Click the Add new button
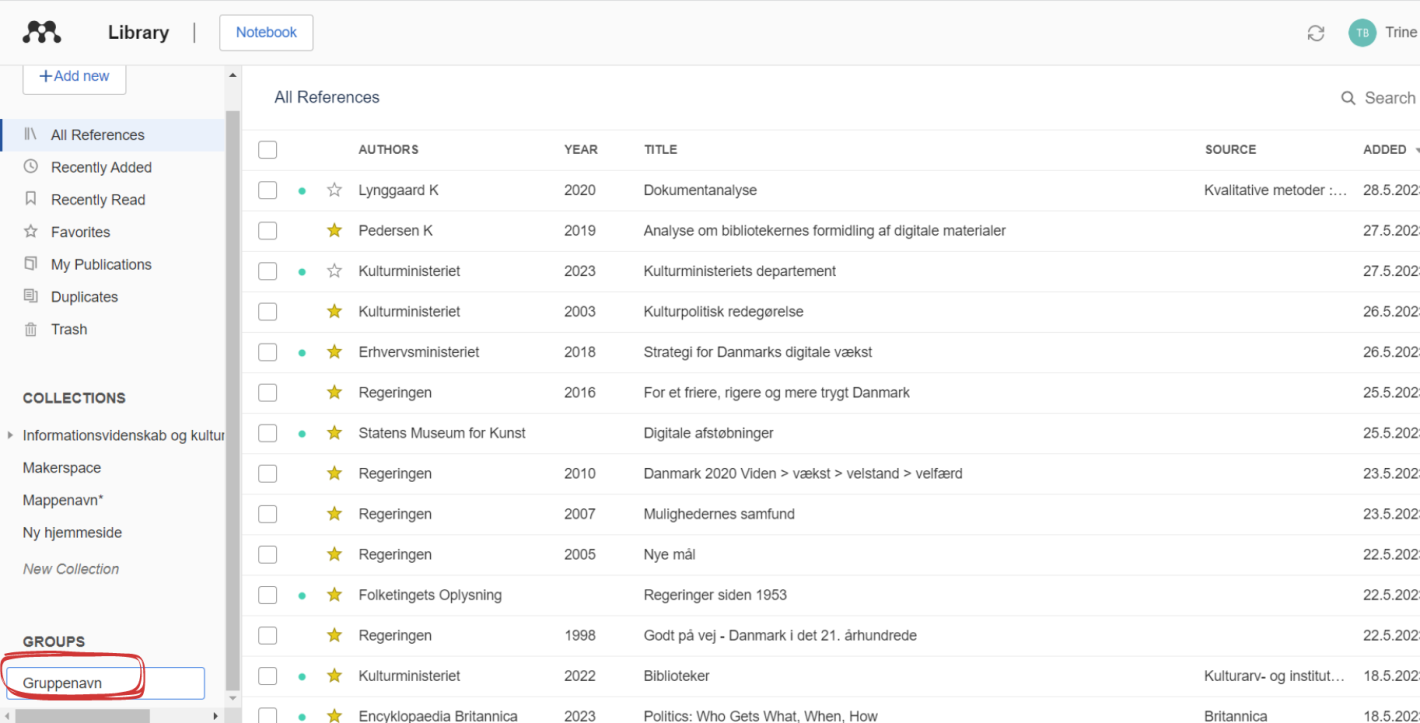 pos(74,77)
